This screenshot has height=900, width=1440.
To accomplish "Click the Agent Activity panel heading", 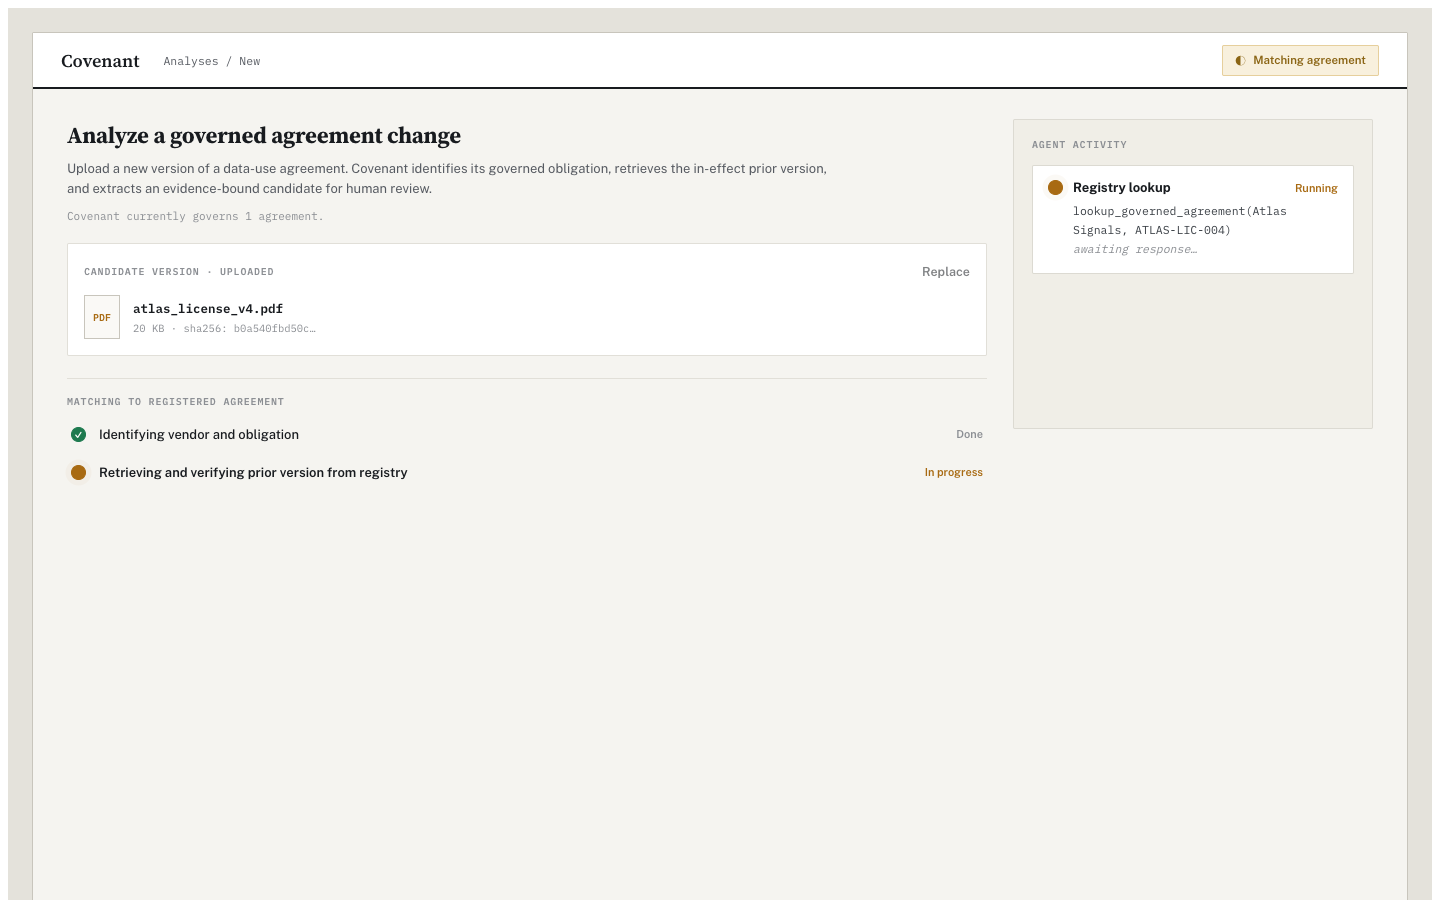I will coord(1079,145).
